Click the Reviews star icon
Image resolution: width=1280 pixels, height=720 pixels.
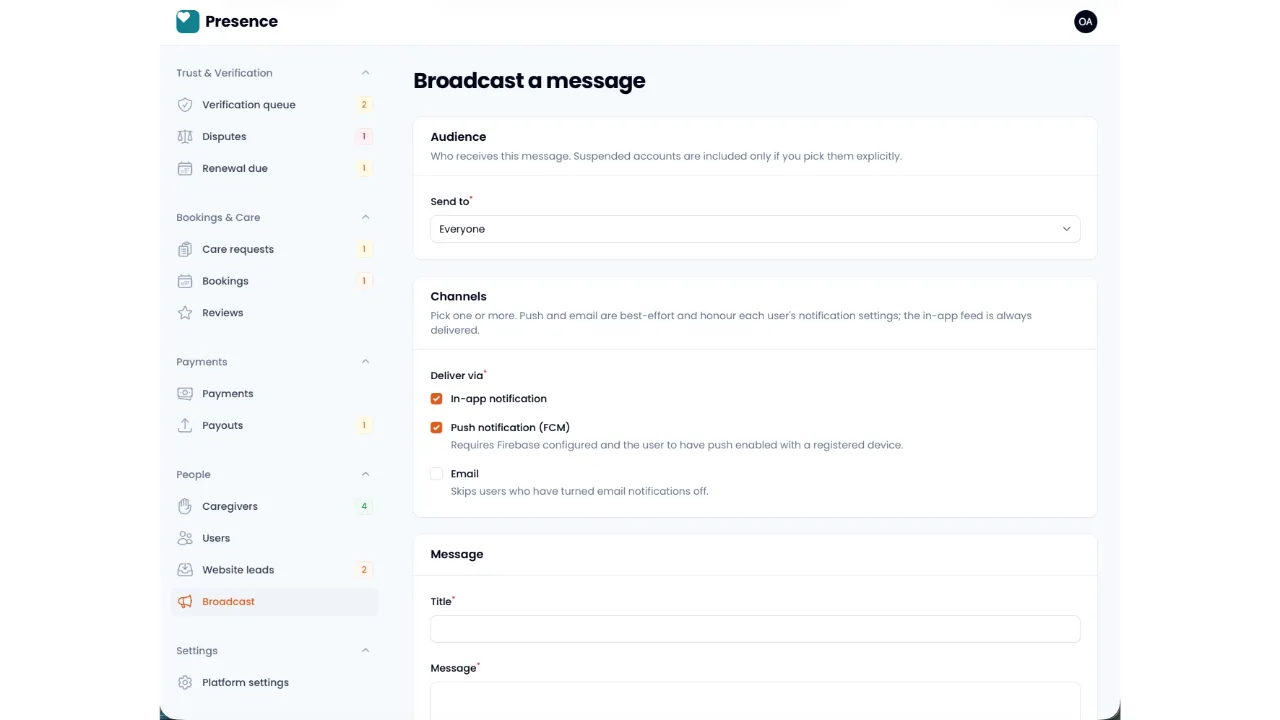pos(185,313)
